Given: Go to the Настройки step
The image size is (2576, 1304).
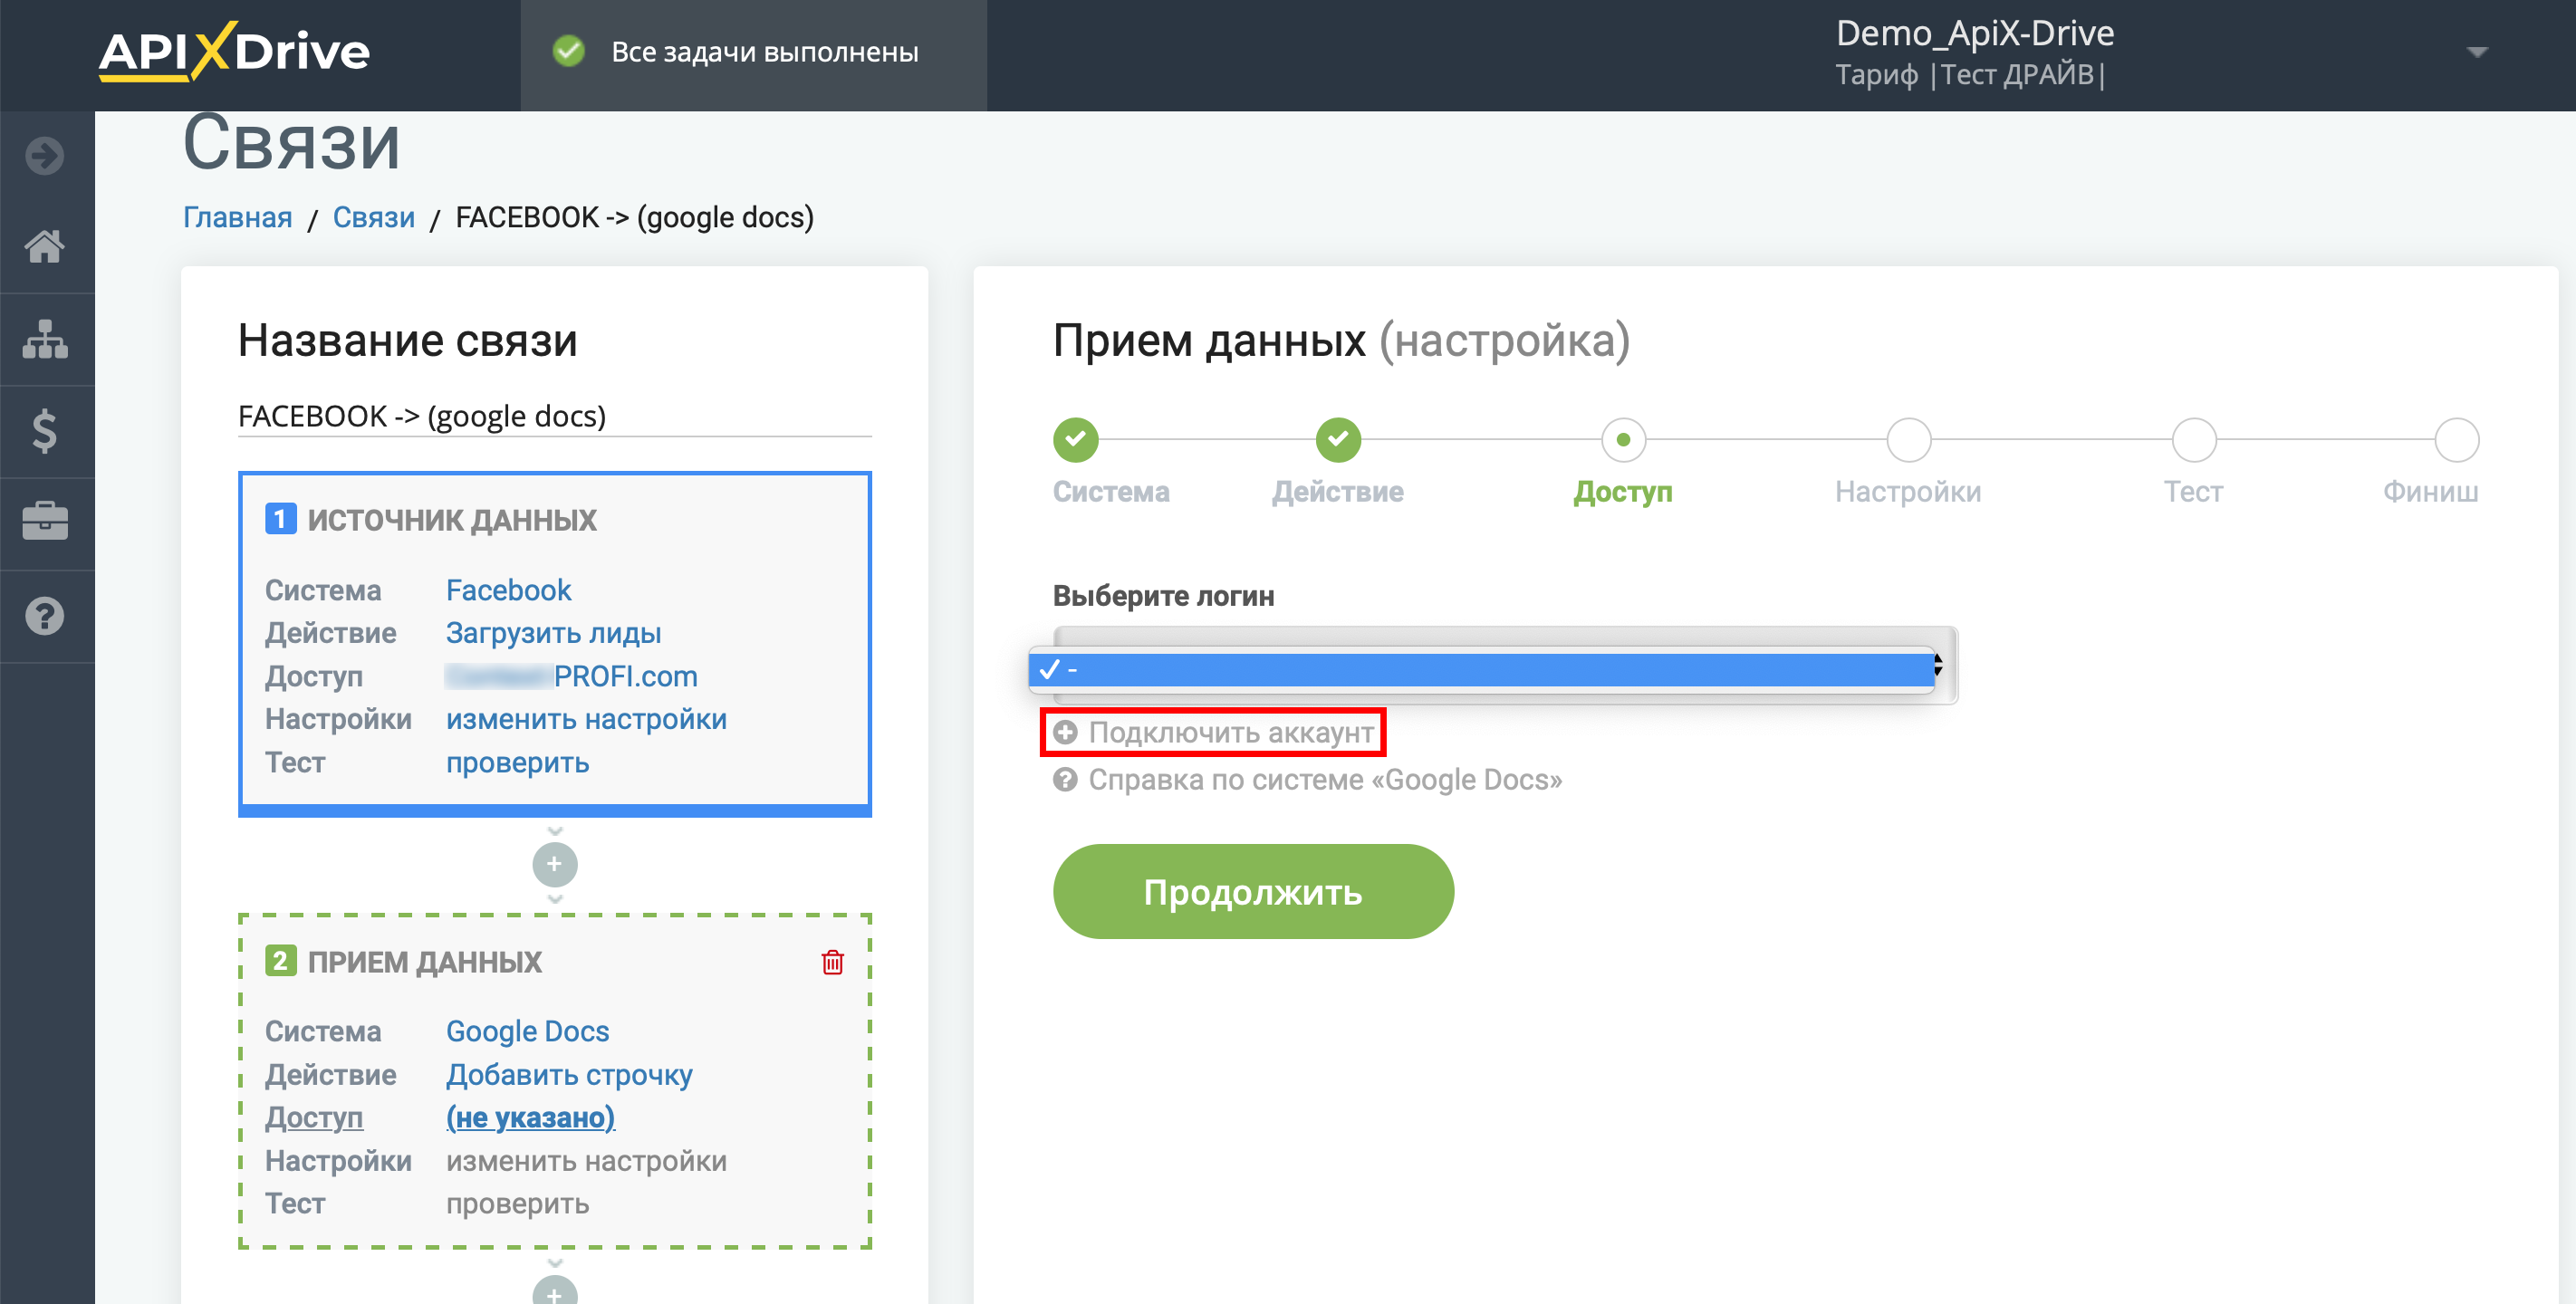Looking at the screenshot, I should pos(1908,440).
